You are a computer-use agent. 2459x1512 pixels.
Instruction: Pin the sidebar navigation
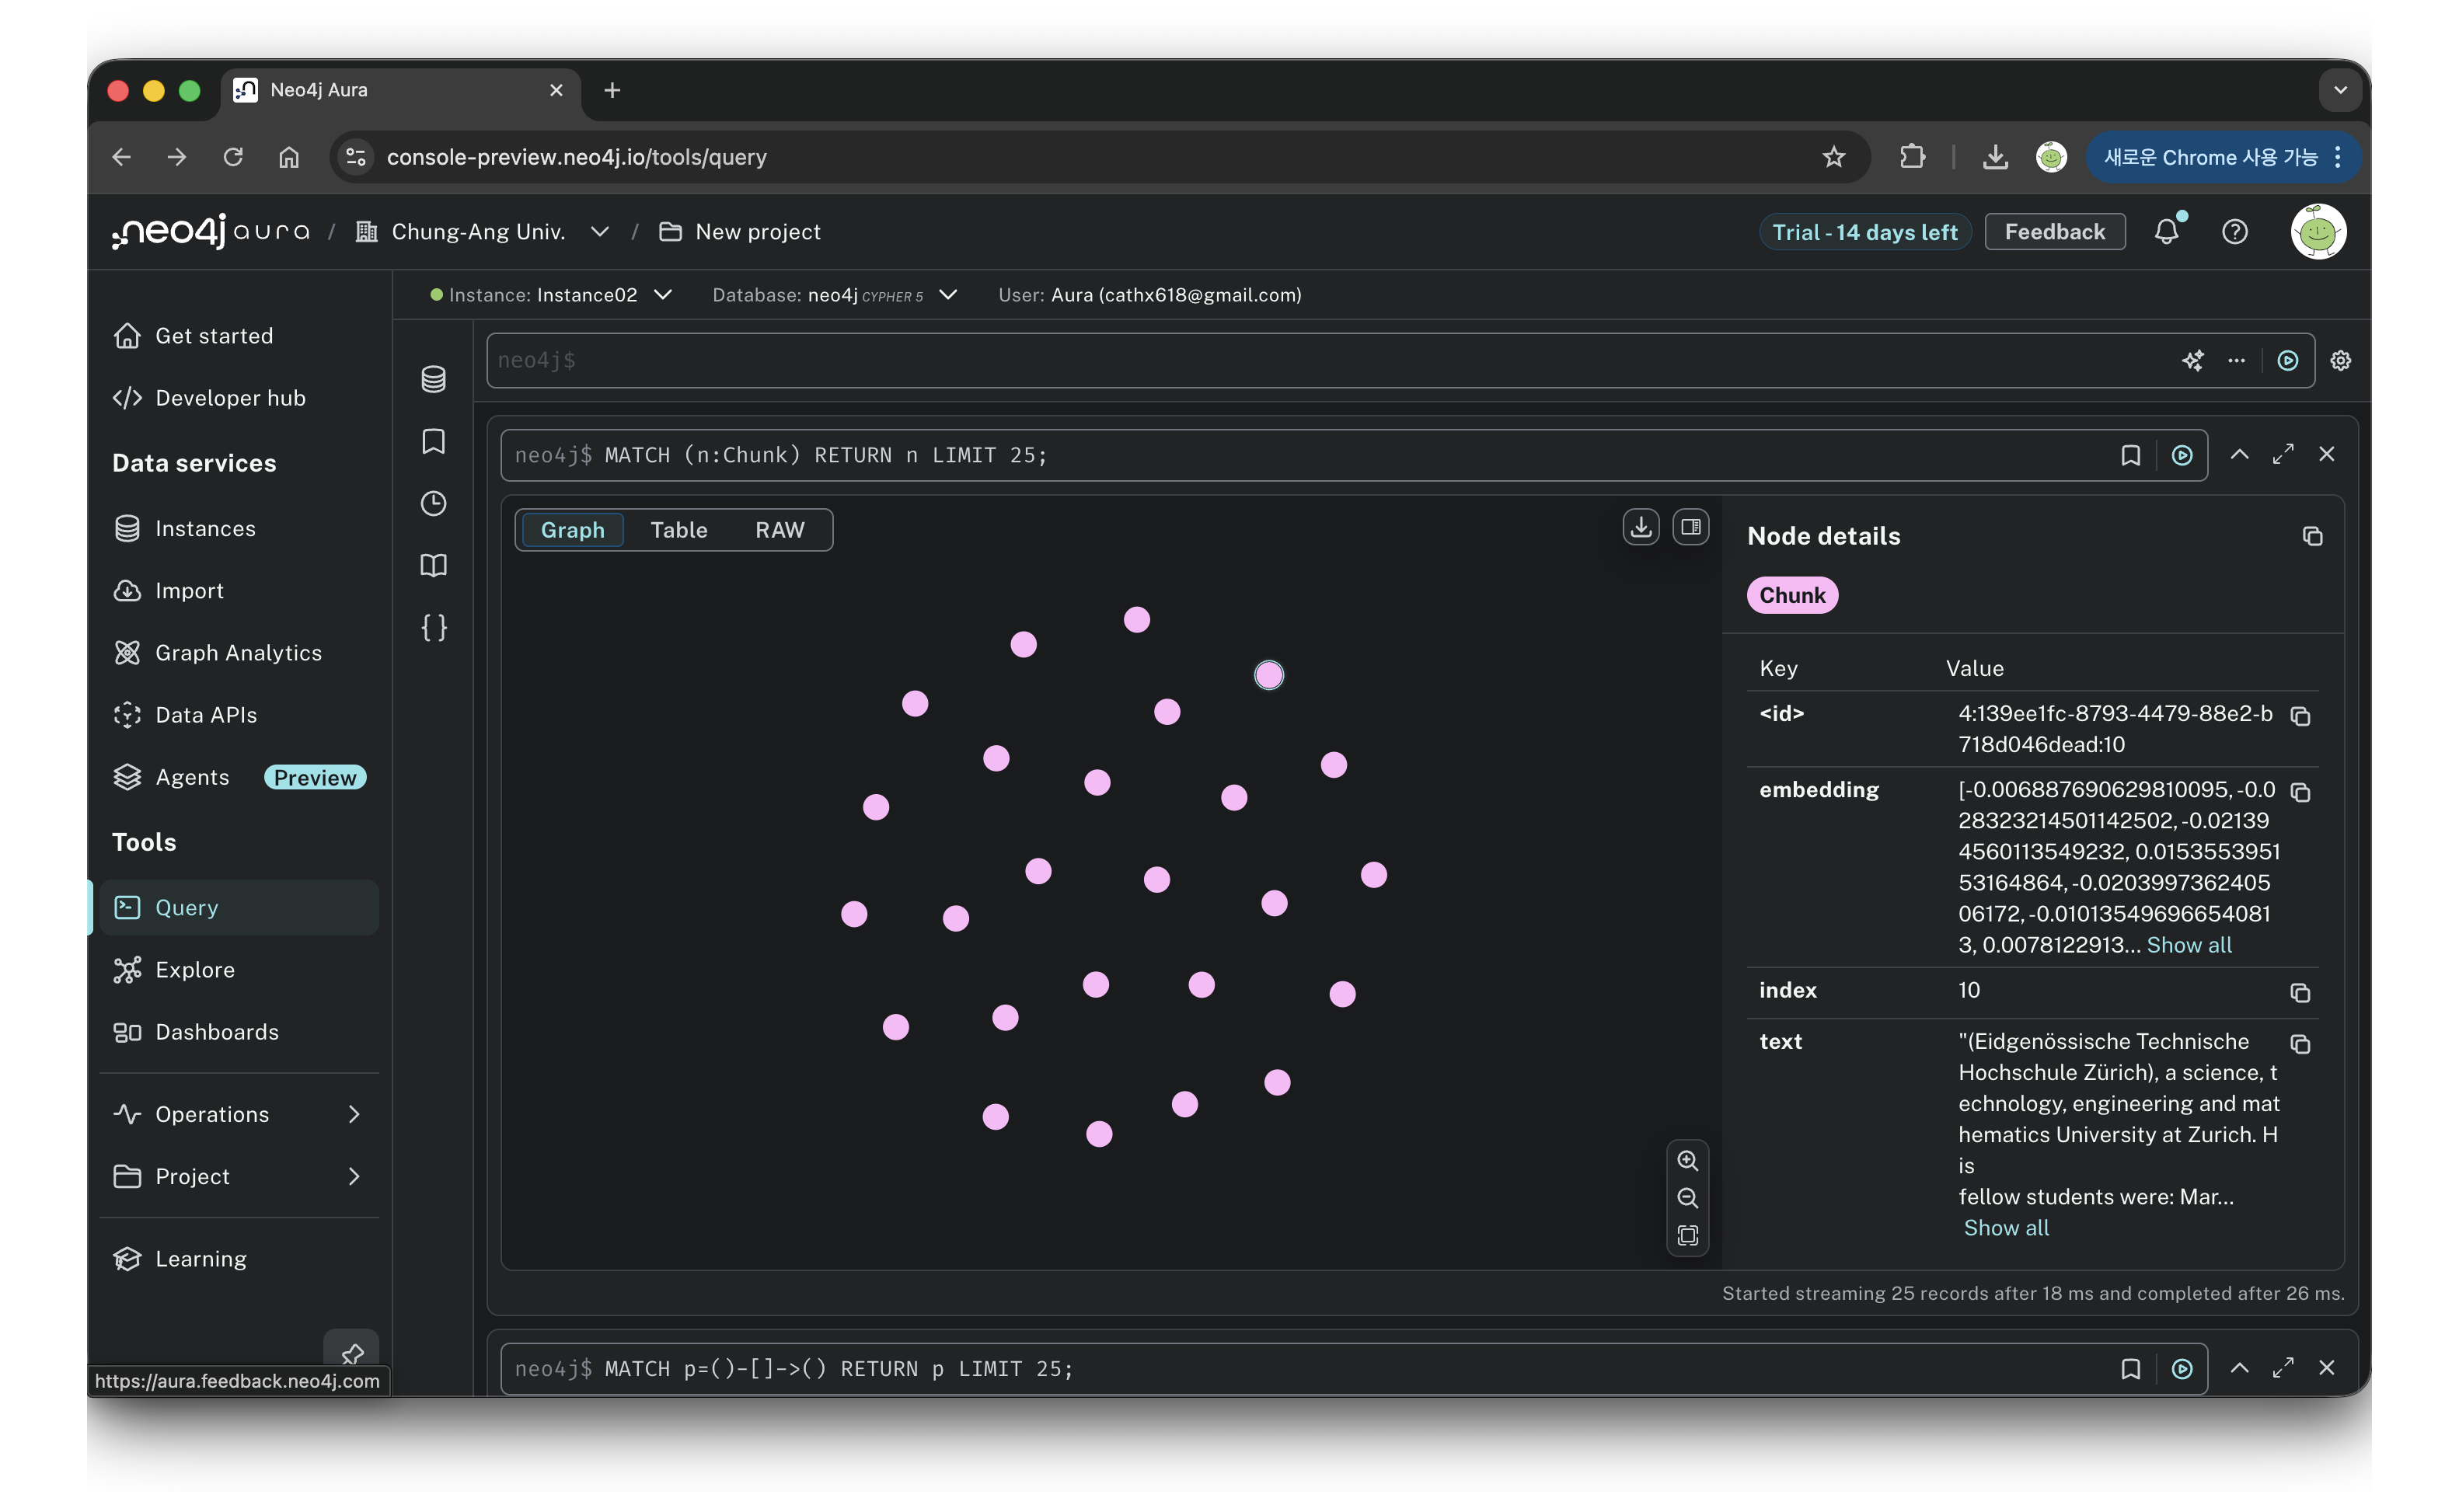pos(352,1354)
